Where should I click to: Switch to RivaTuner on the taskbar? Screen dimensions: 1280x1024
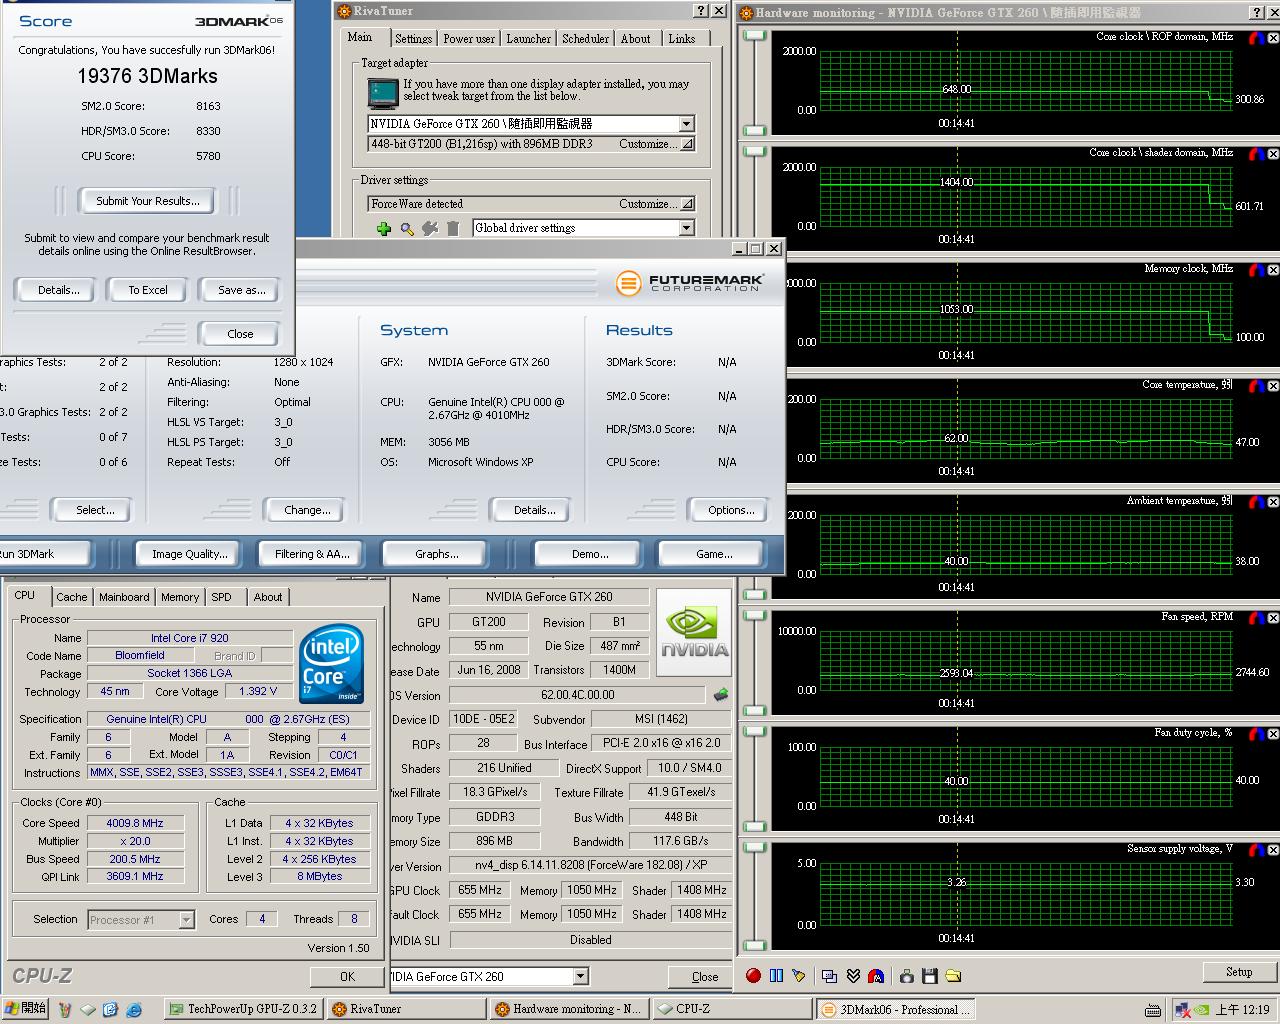point(407,1010)
